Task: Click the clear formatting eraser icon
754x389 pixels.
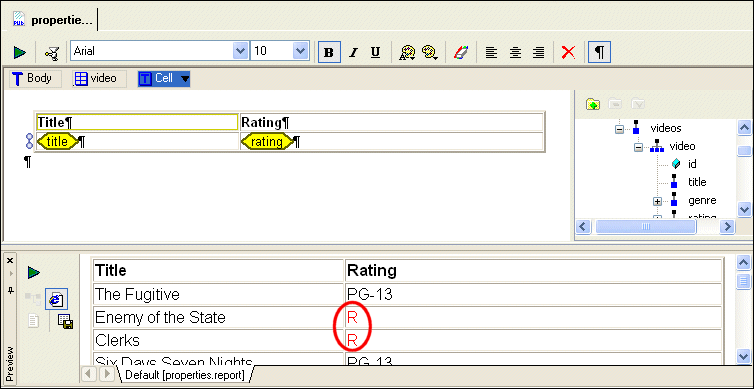Action: tap(460, 52)
